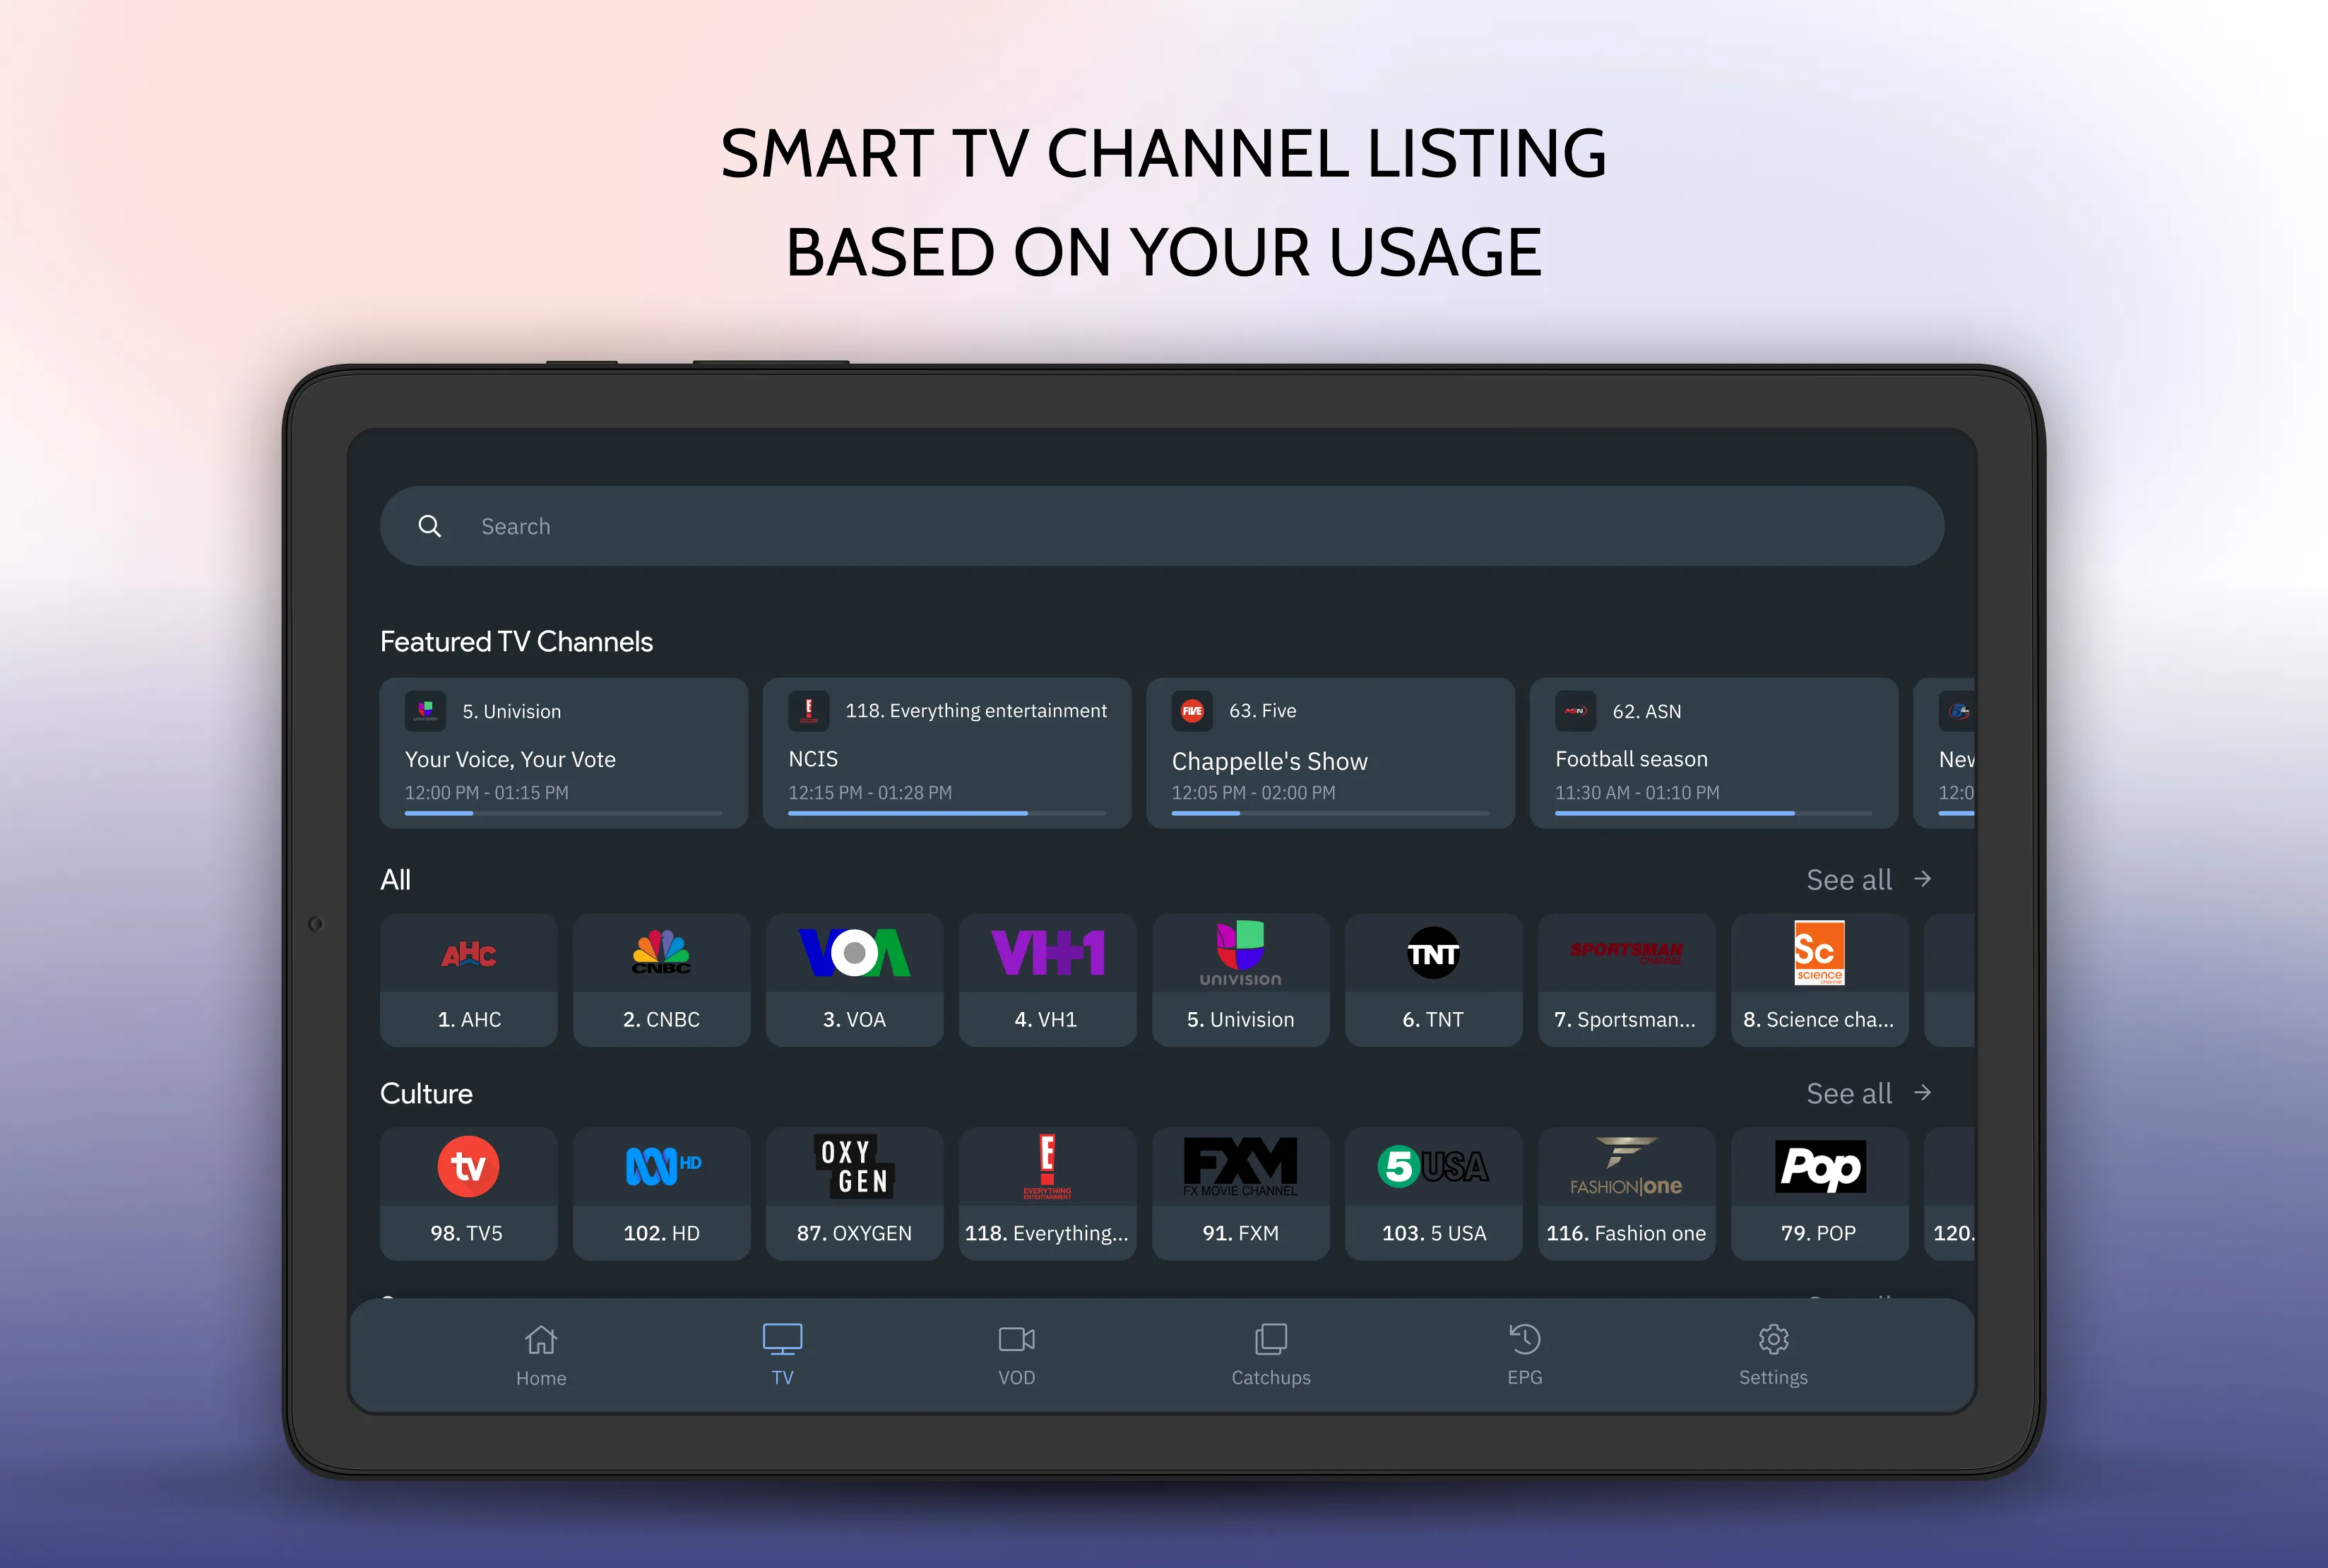Click the Univision logo in featured card

426,711
